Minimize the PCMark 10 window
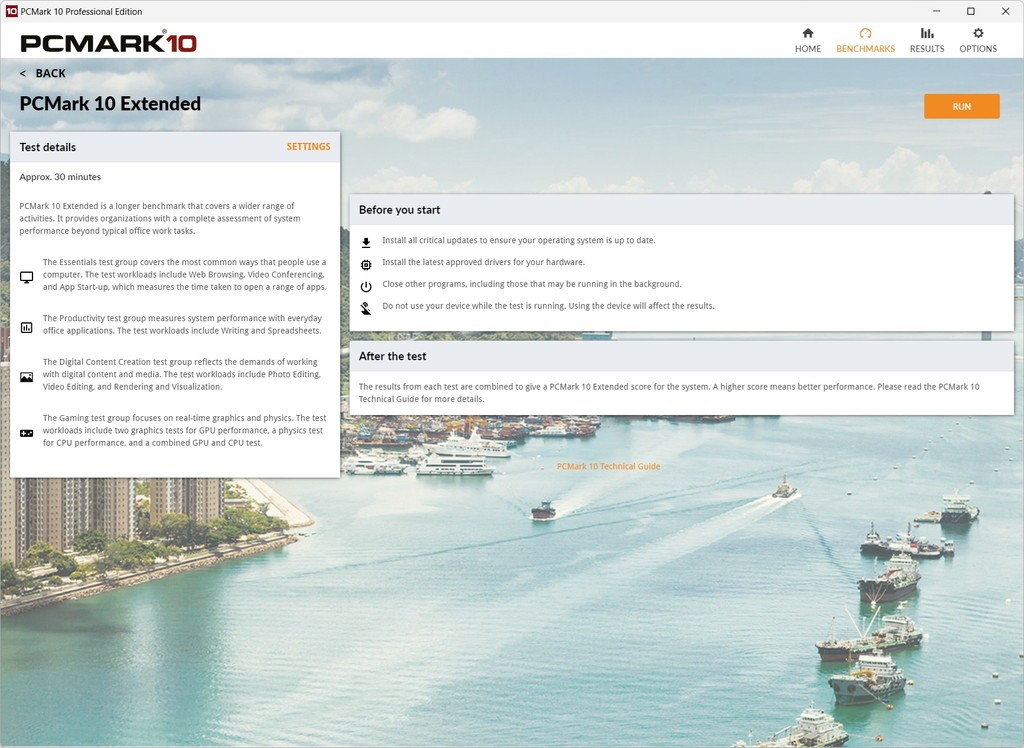 (936, 11)
